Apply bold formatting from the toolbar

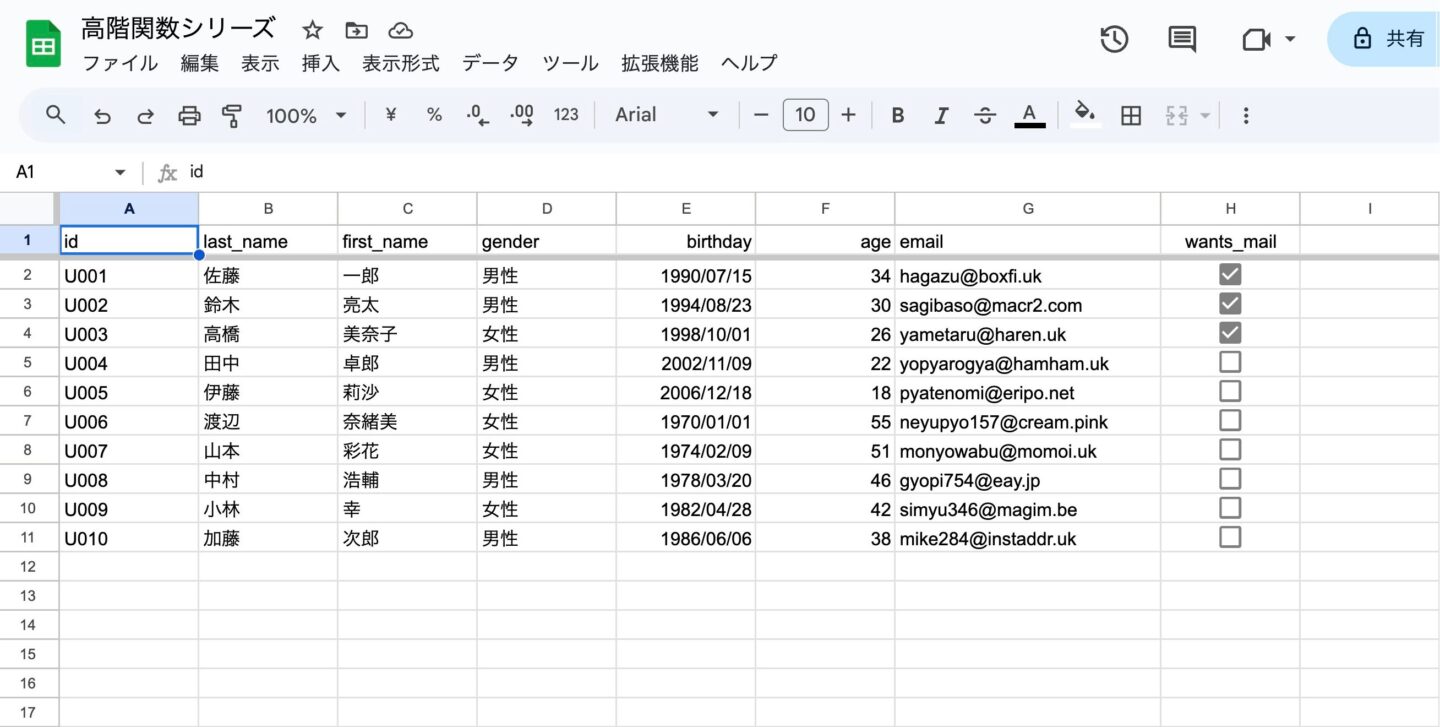pyautogui.click(x=897, y=115)
